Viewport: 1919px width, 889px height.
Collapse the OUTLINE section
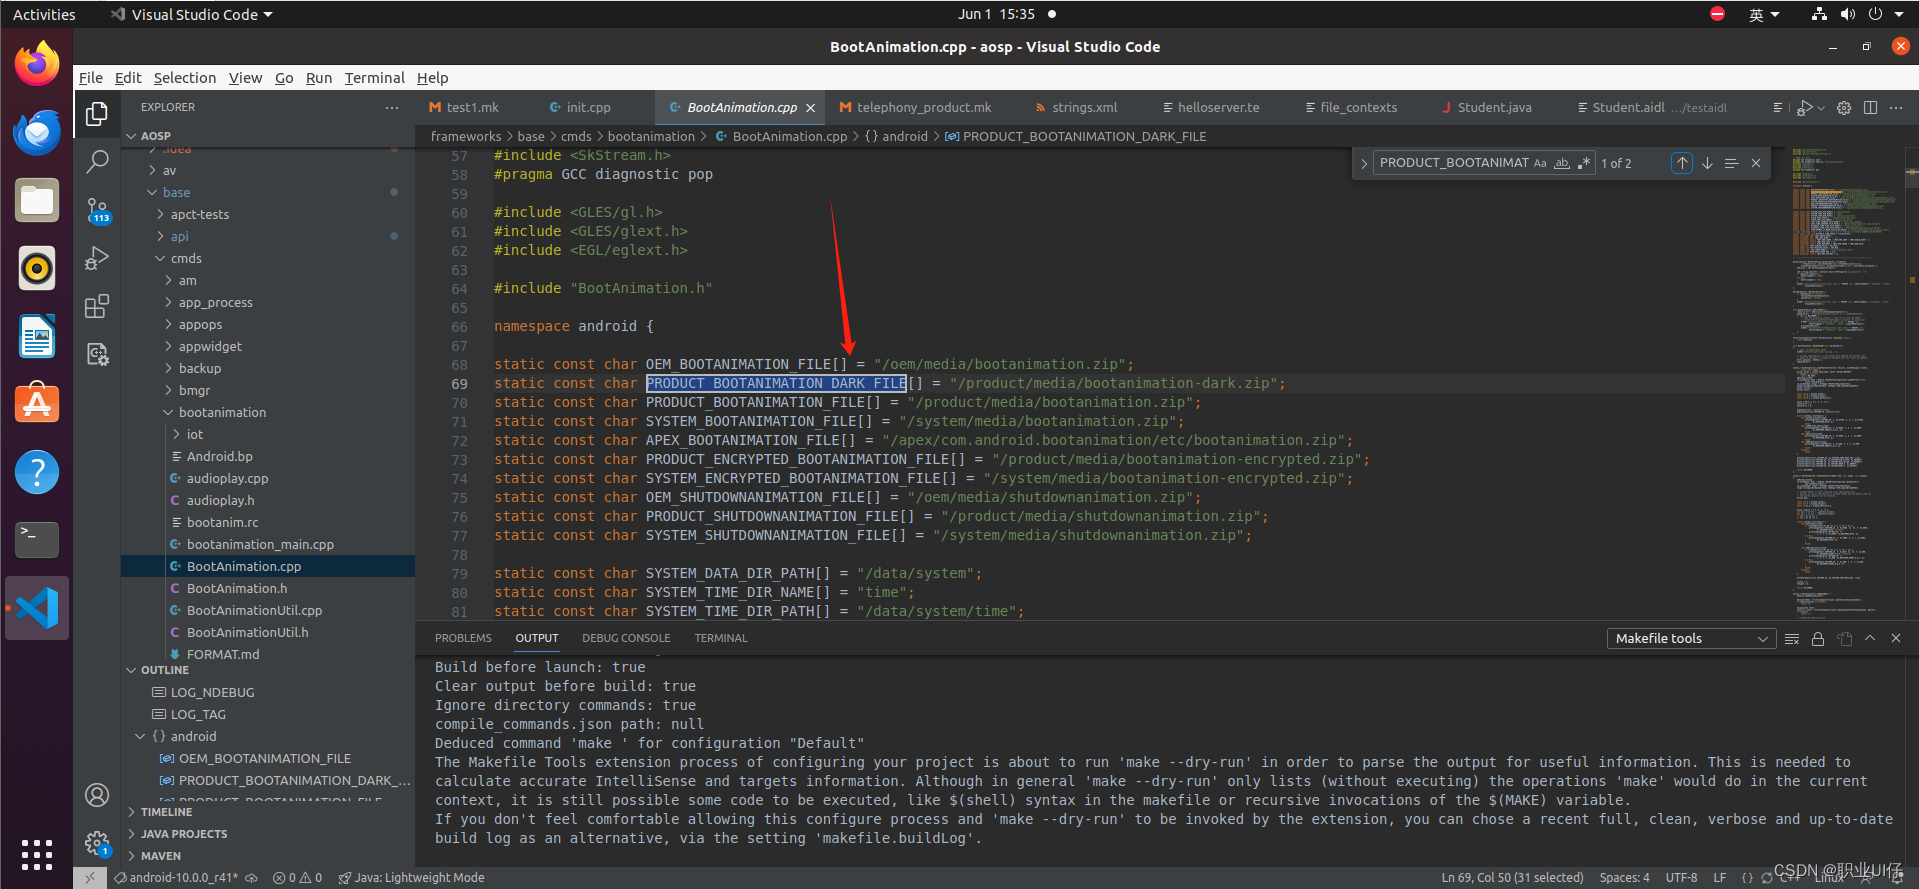coord(131,670)
